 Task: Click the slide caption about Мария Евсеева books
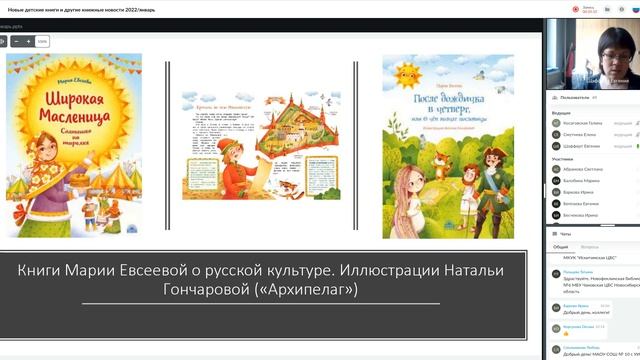[261, 280]
